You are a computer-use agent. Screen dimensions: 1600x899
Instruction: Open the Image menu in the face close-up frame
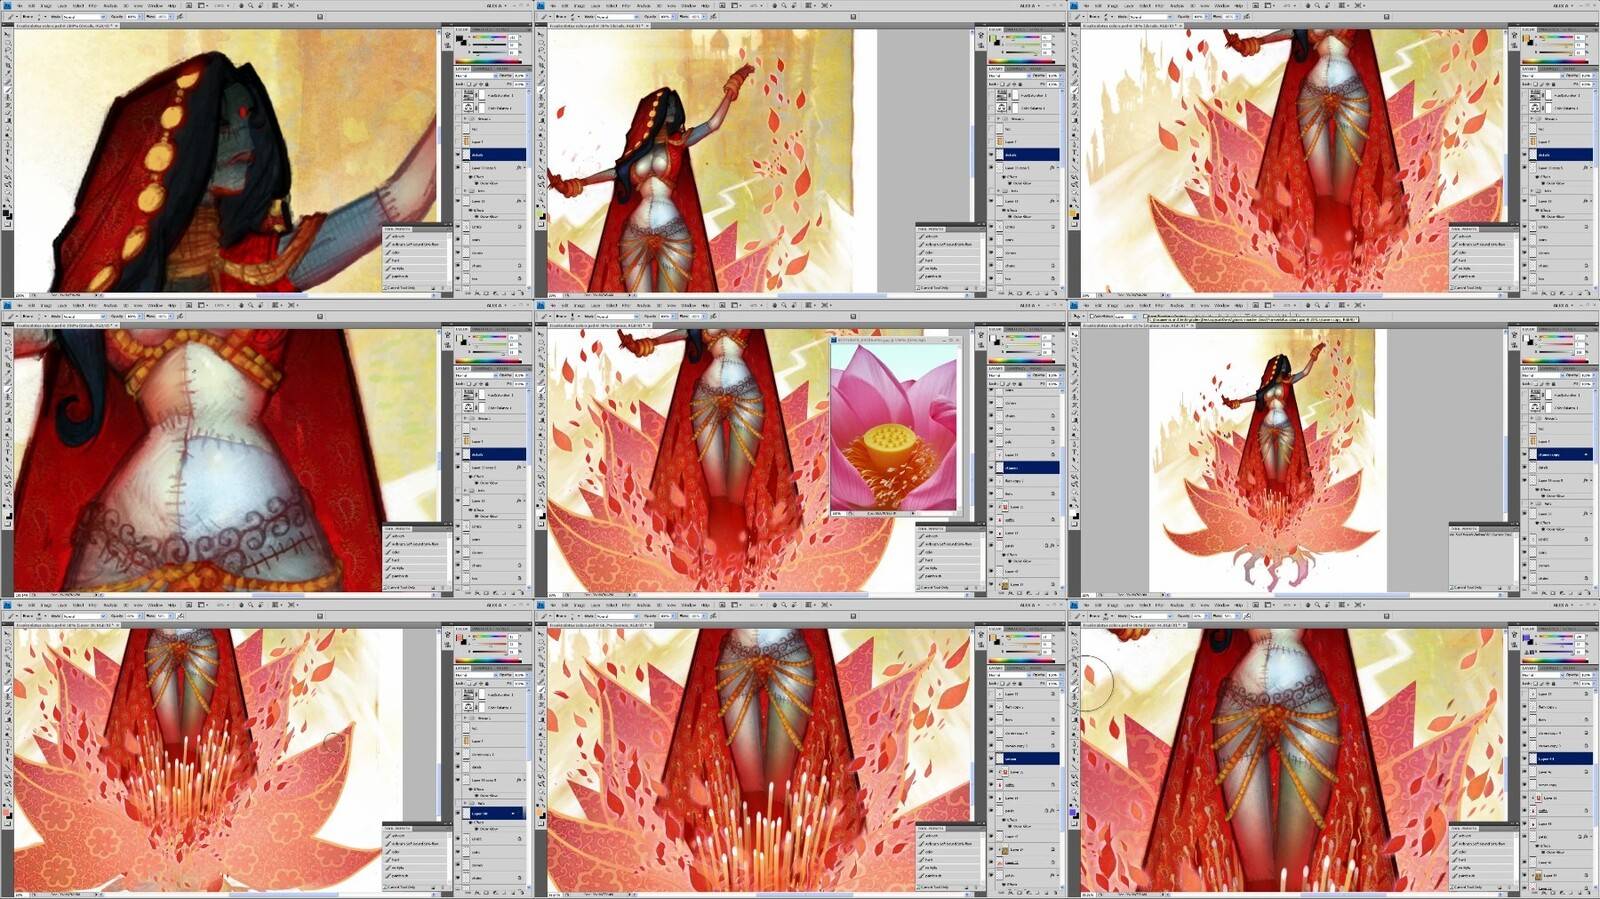tap(46, 6)
